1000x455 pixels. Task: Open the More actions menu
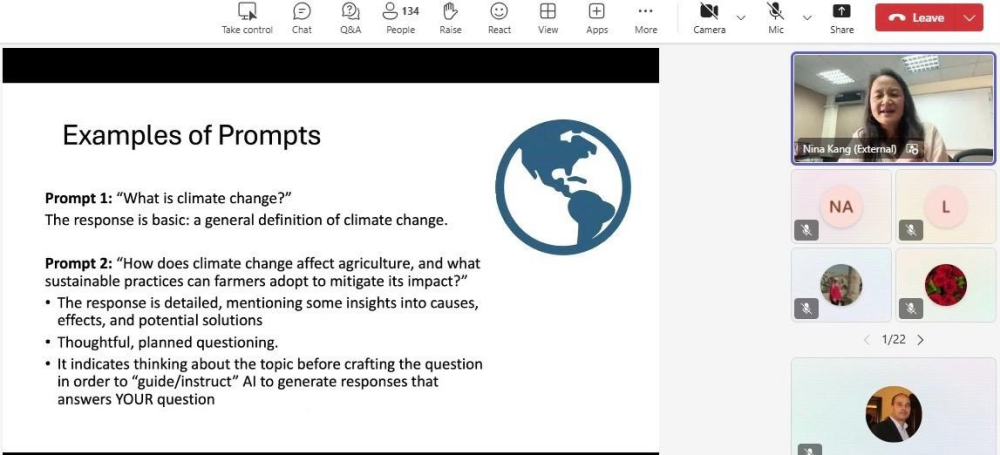646,12
